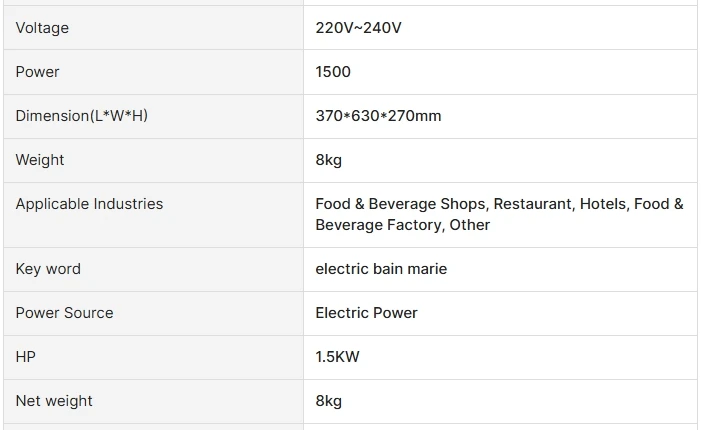
Task: Click the Voltage label cell
Action: point(42,28)
